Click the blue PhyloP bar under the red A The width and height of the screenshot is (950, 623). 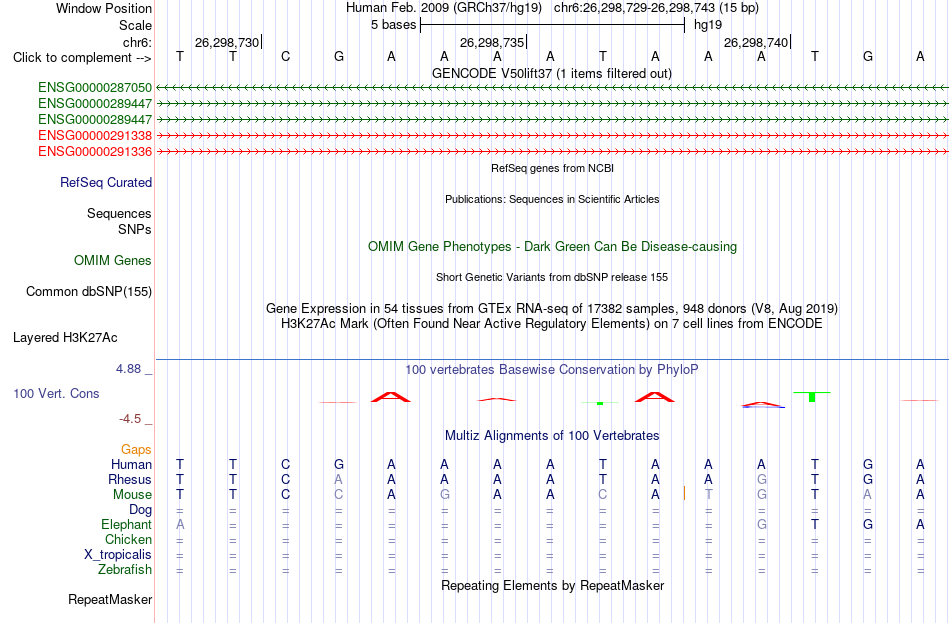[x=763, y=407]
